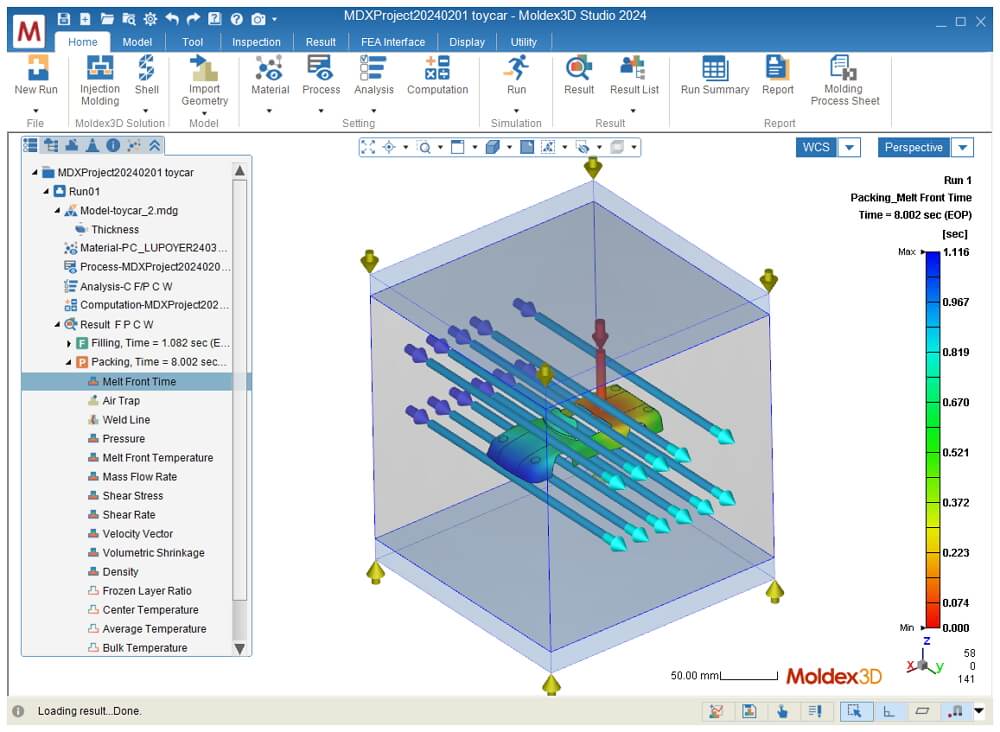Click the Analysis setting icon
This screenshot has height=732, width=1000.
[373, 69]
